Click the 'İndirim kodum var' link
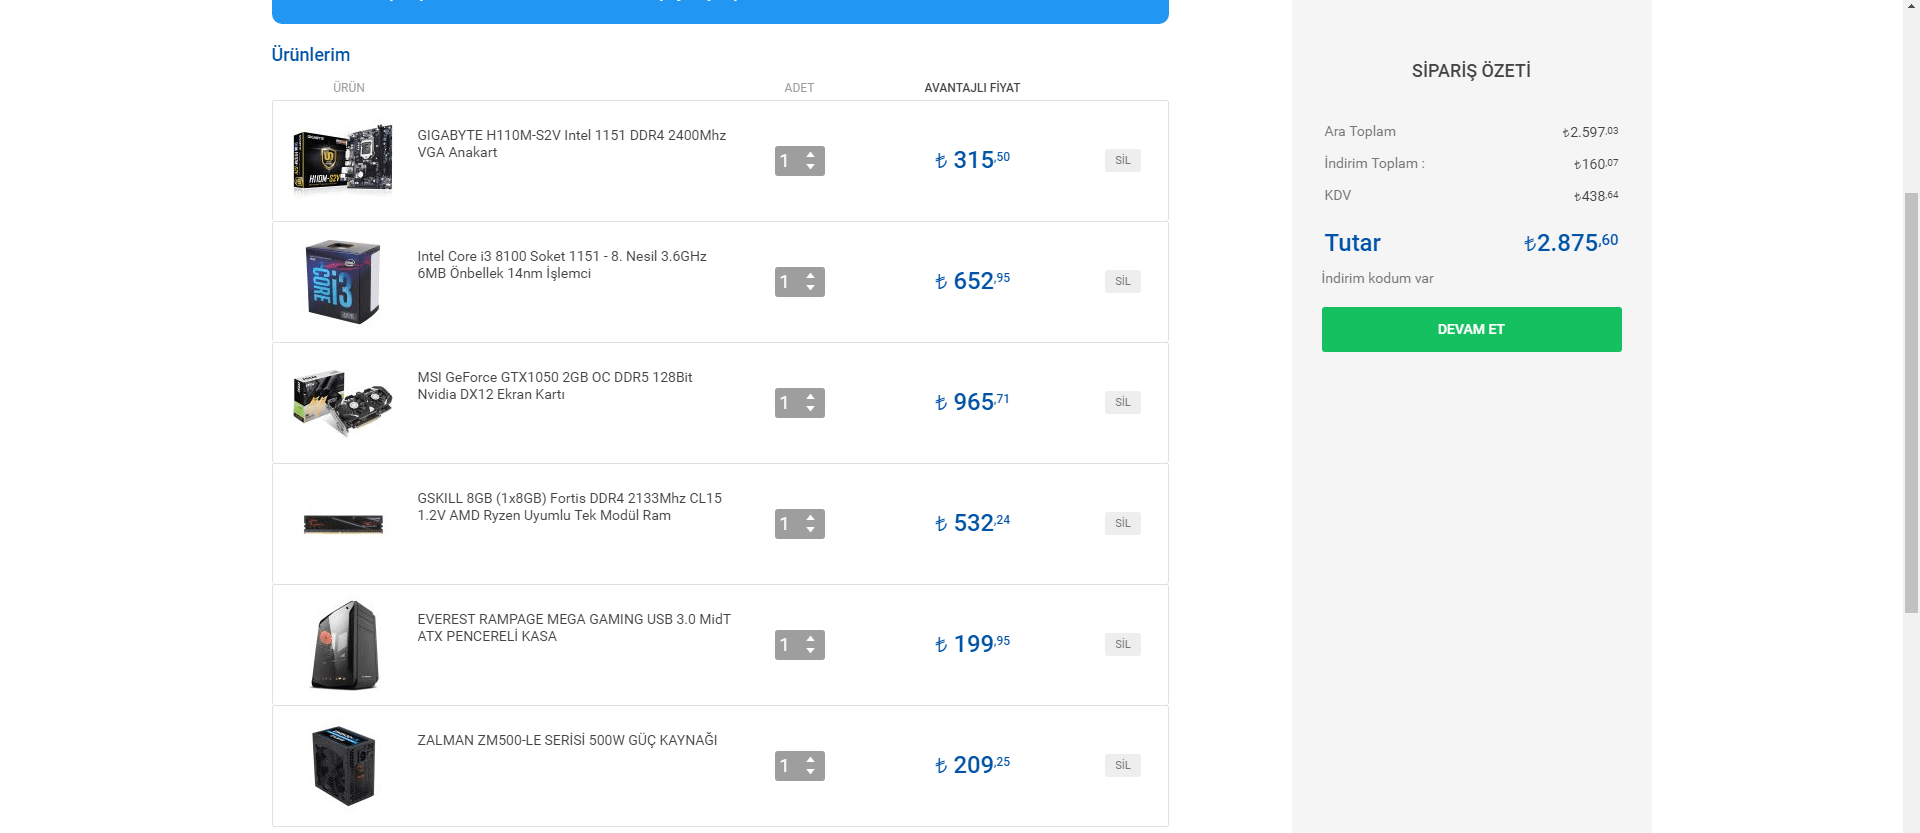This screenshot has height=833, width=1920. [x=1377, y=278]
